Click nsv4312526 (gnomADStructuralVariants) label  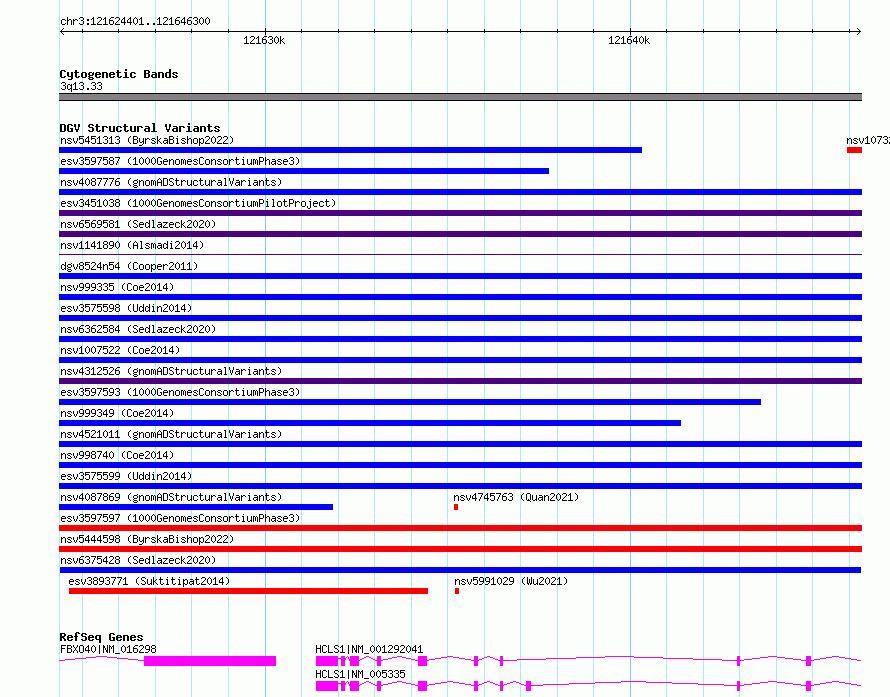point(171,371)
